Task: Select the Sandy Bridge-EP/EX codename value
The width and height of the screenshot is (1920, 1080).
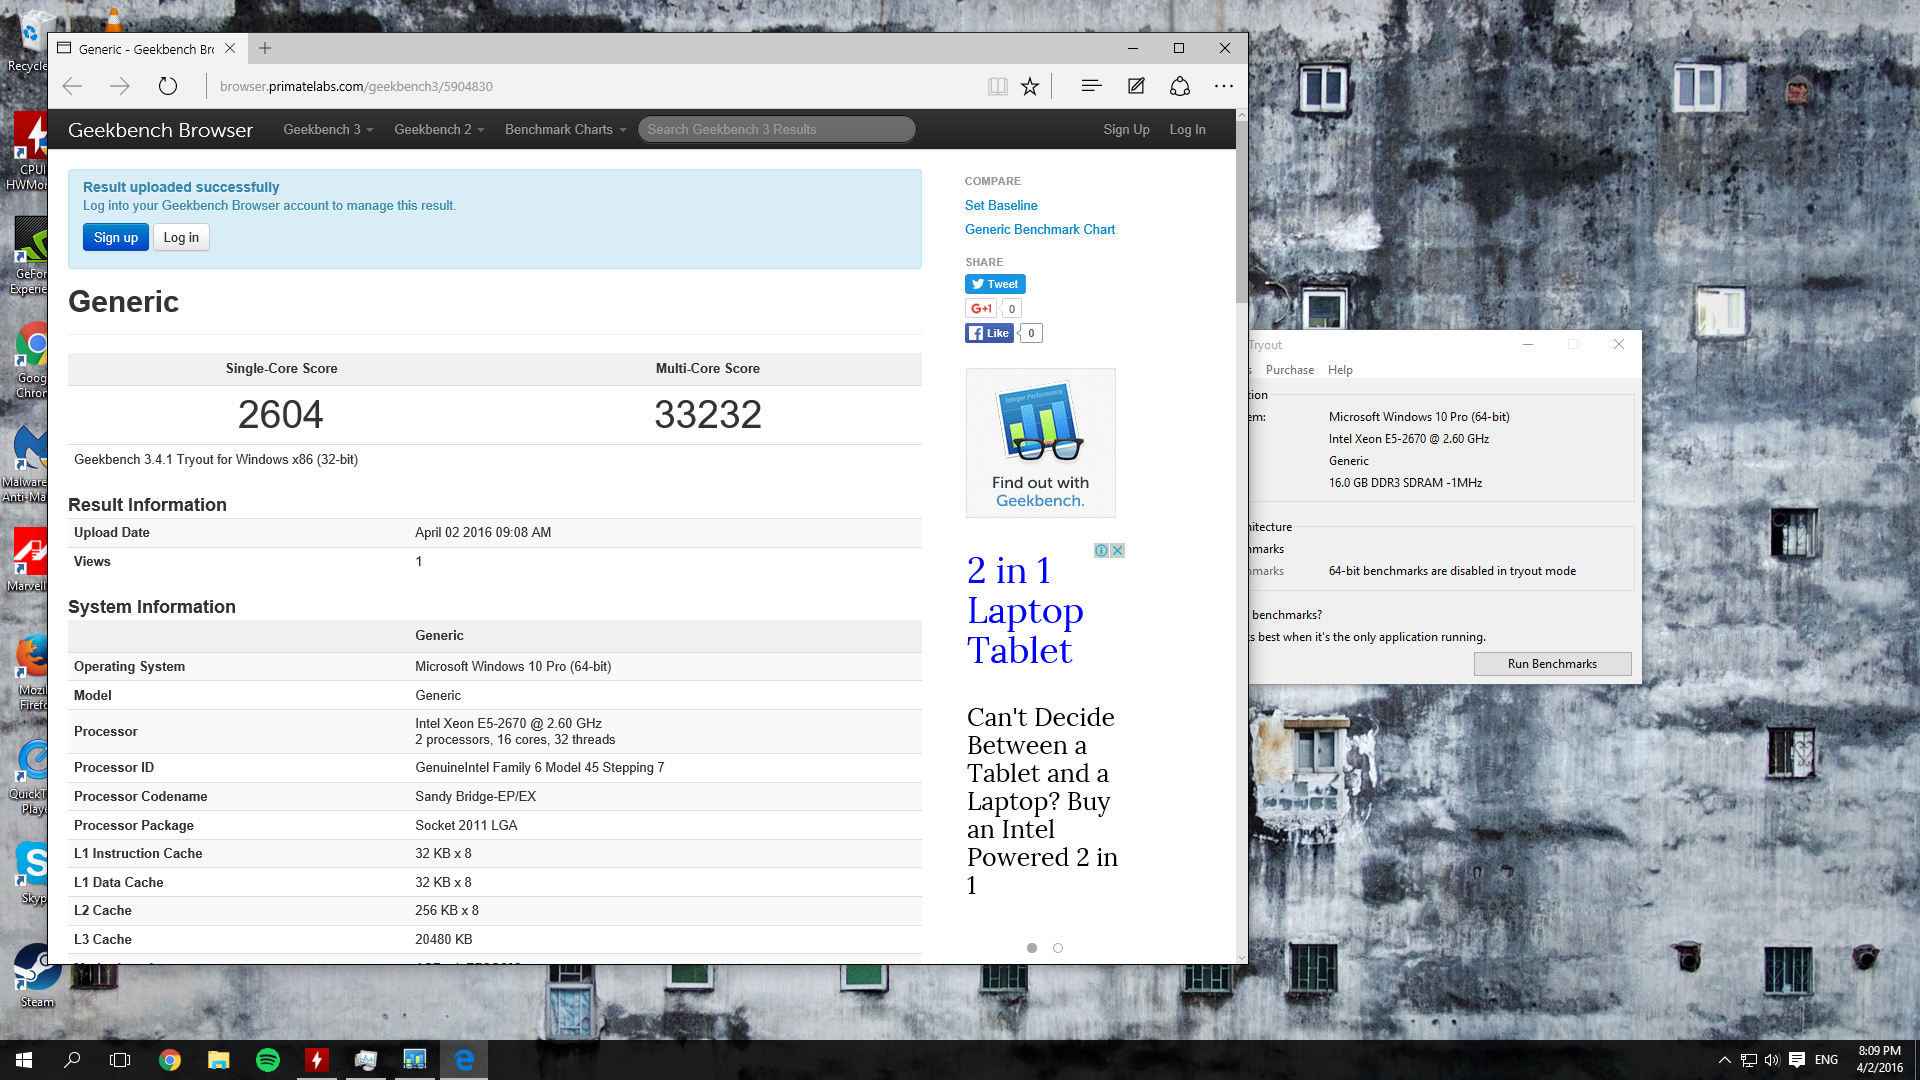Action: [476, 796]
